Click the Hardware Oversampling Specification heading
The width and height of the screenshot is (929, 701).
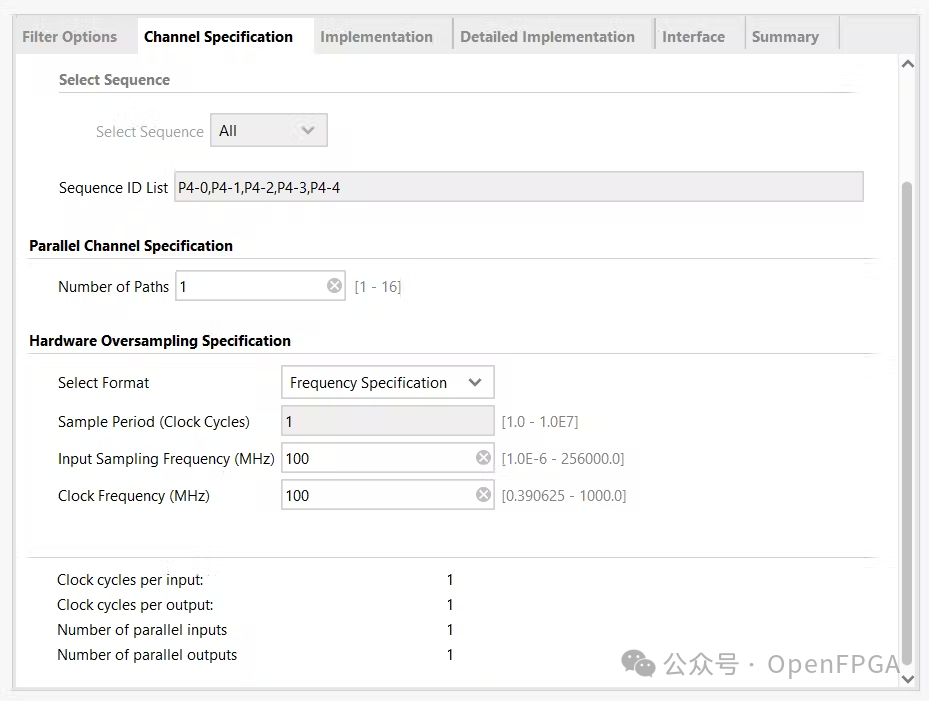coord(160,341)
